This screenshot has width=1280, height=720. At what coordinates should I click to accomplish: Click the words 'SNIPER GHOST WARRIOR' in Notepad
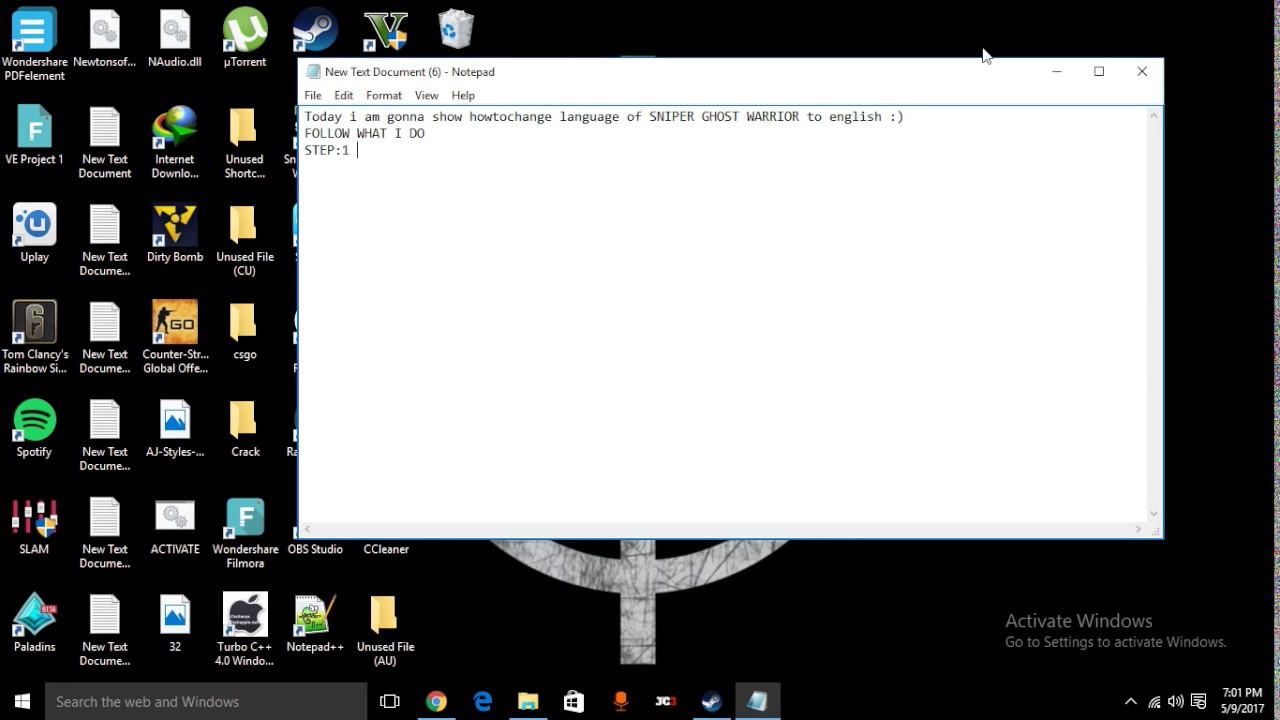[724, 116]
